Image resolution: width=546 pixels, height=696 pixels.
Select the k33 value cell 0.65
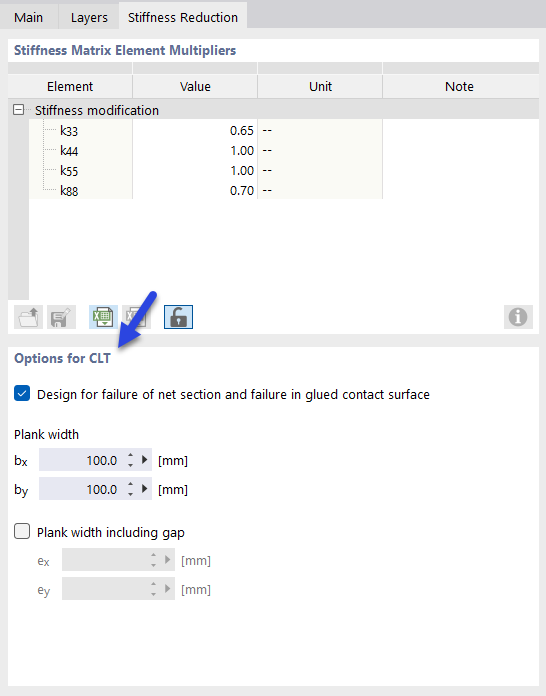pos(195,130)
